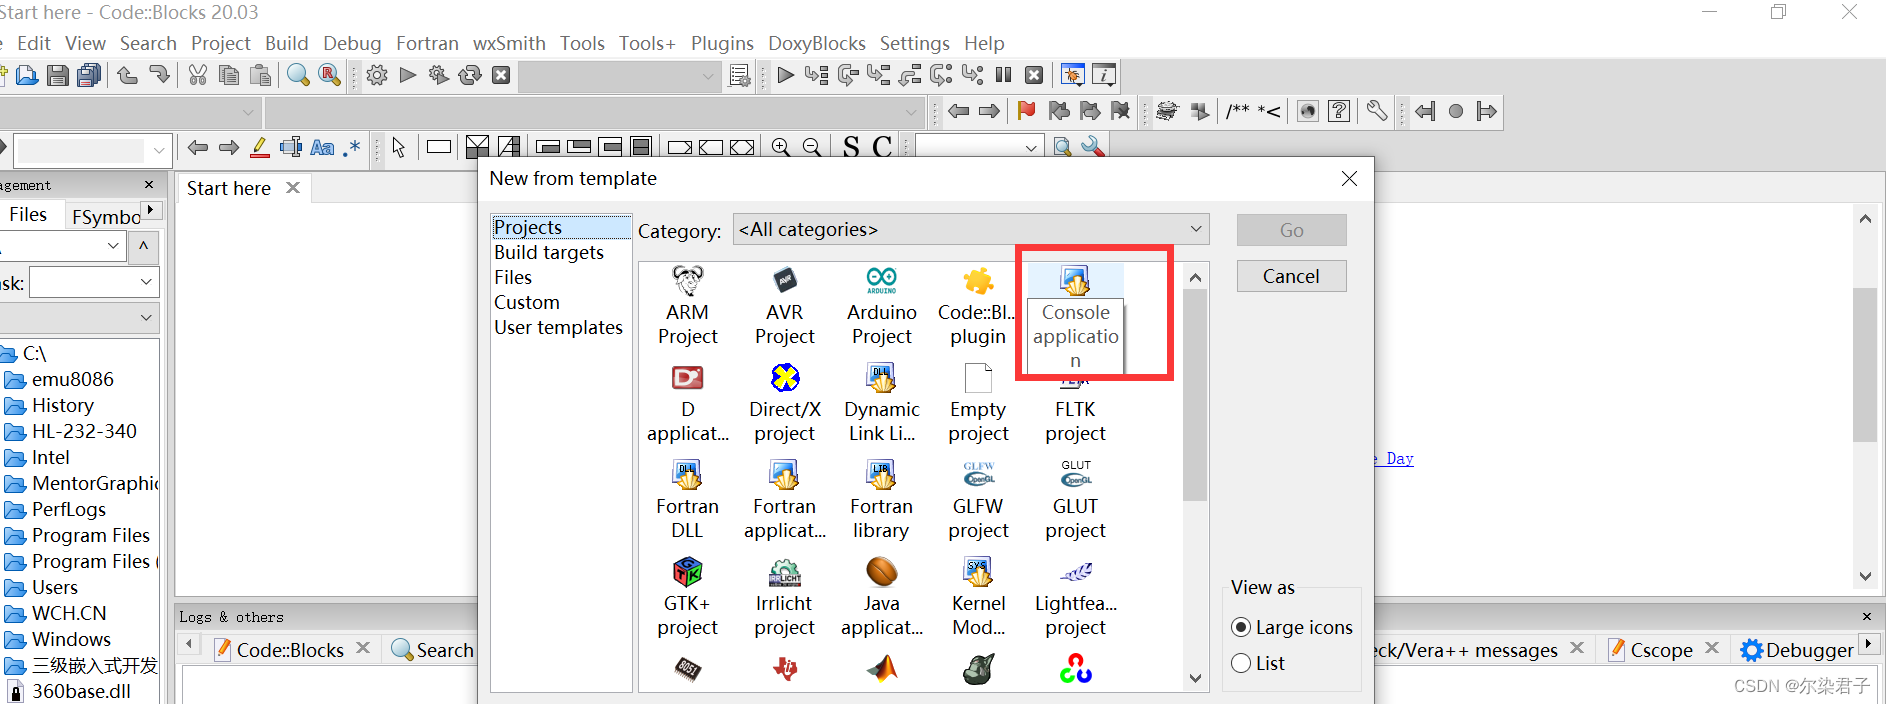Select the Kernel Mode driver template

tap(978, 597)
